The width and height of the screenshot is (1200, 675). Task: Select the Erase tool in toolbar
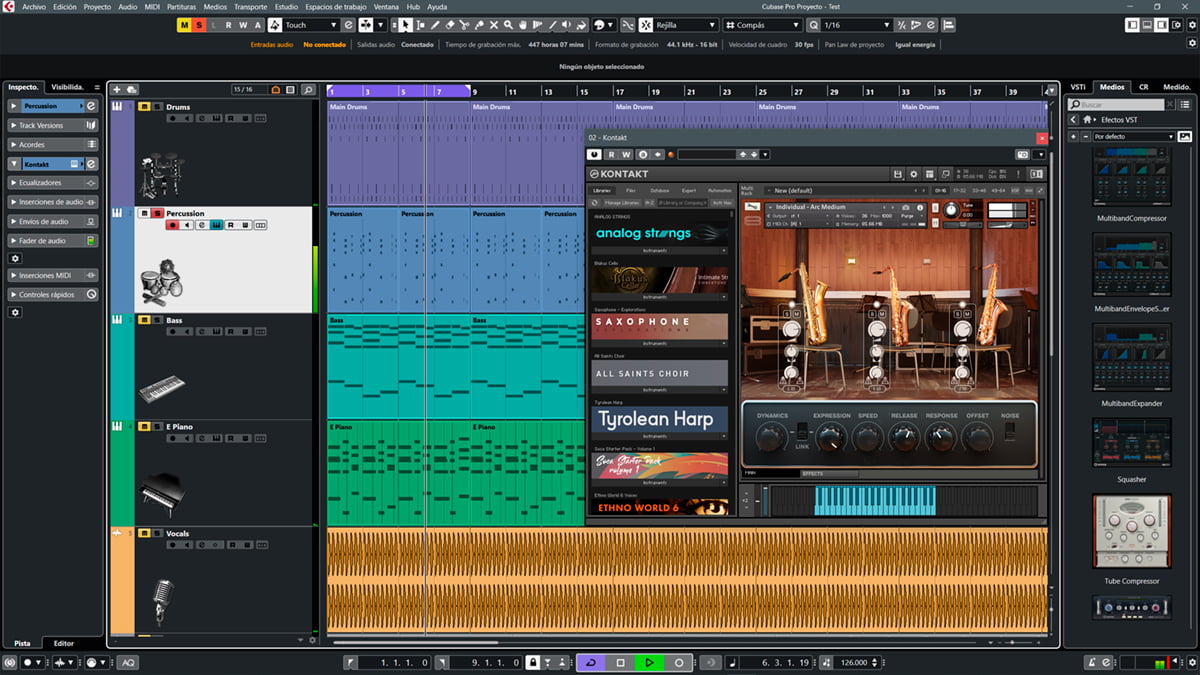pyautogui.click(x=450, y=25)
